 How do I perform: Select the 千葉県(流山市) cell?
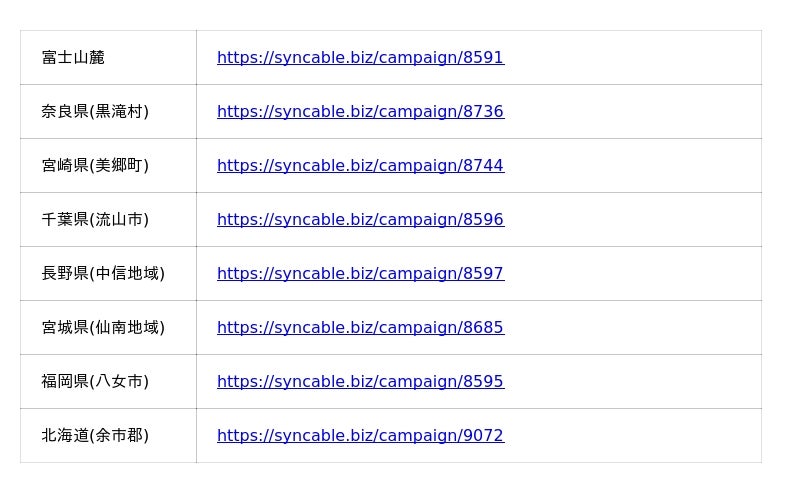(95, 220)
